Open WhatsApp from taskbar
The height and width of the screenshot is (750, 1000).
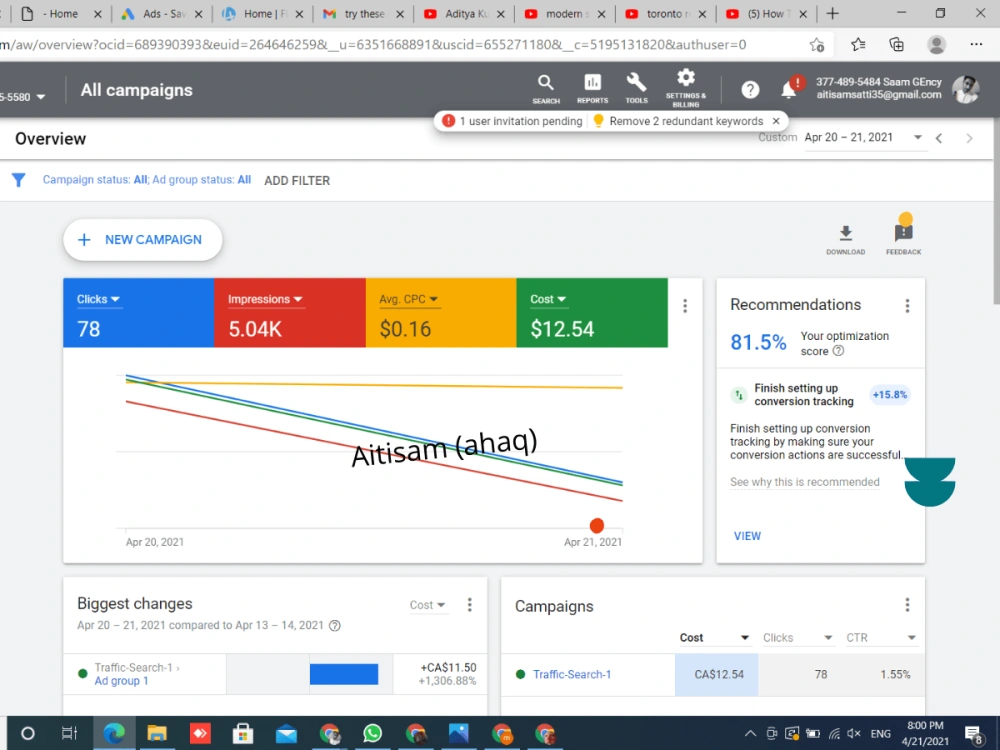click(372, 733)
